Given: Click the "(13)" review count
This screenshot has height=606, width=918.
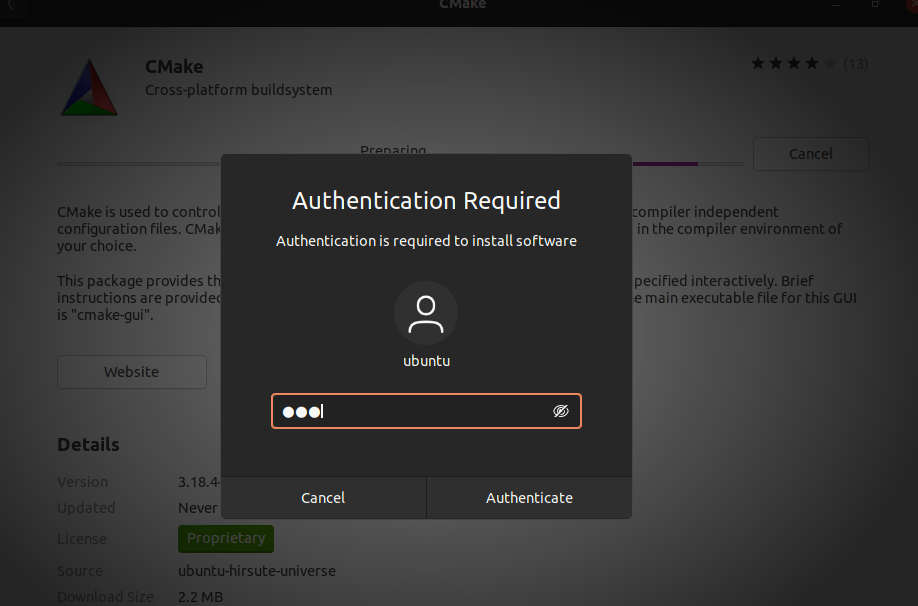Looking at the screenshot, I should [x=855, y=64].
